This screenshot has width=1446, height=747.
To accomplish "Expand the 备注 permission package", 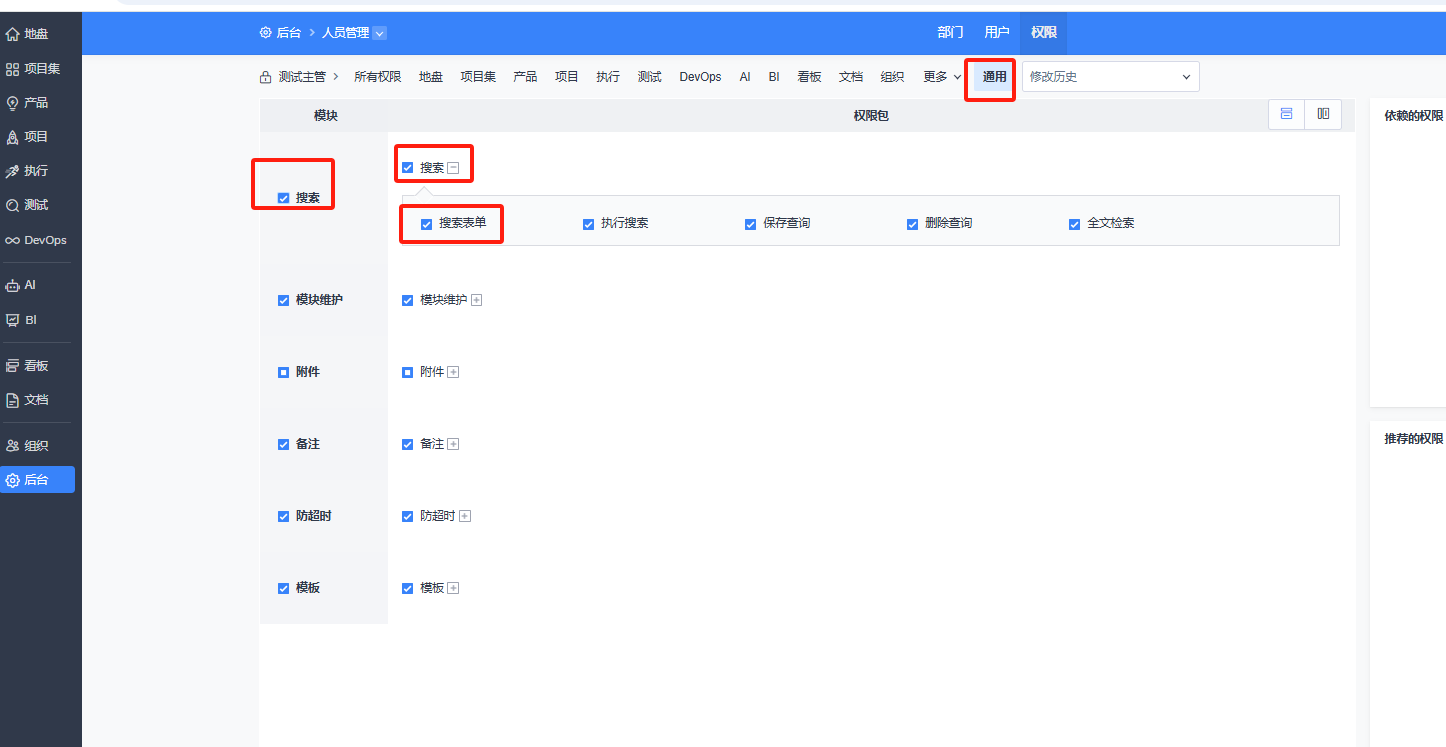I will pos(453,444).
